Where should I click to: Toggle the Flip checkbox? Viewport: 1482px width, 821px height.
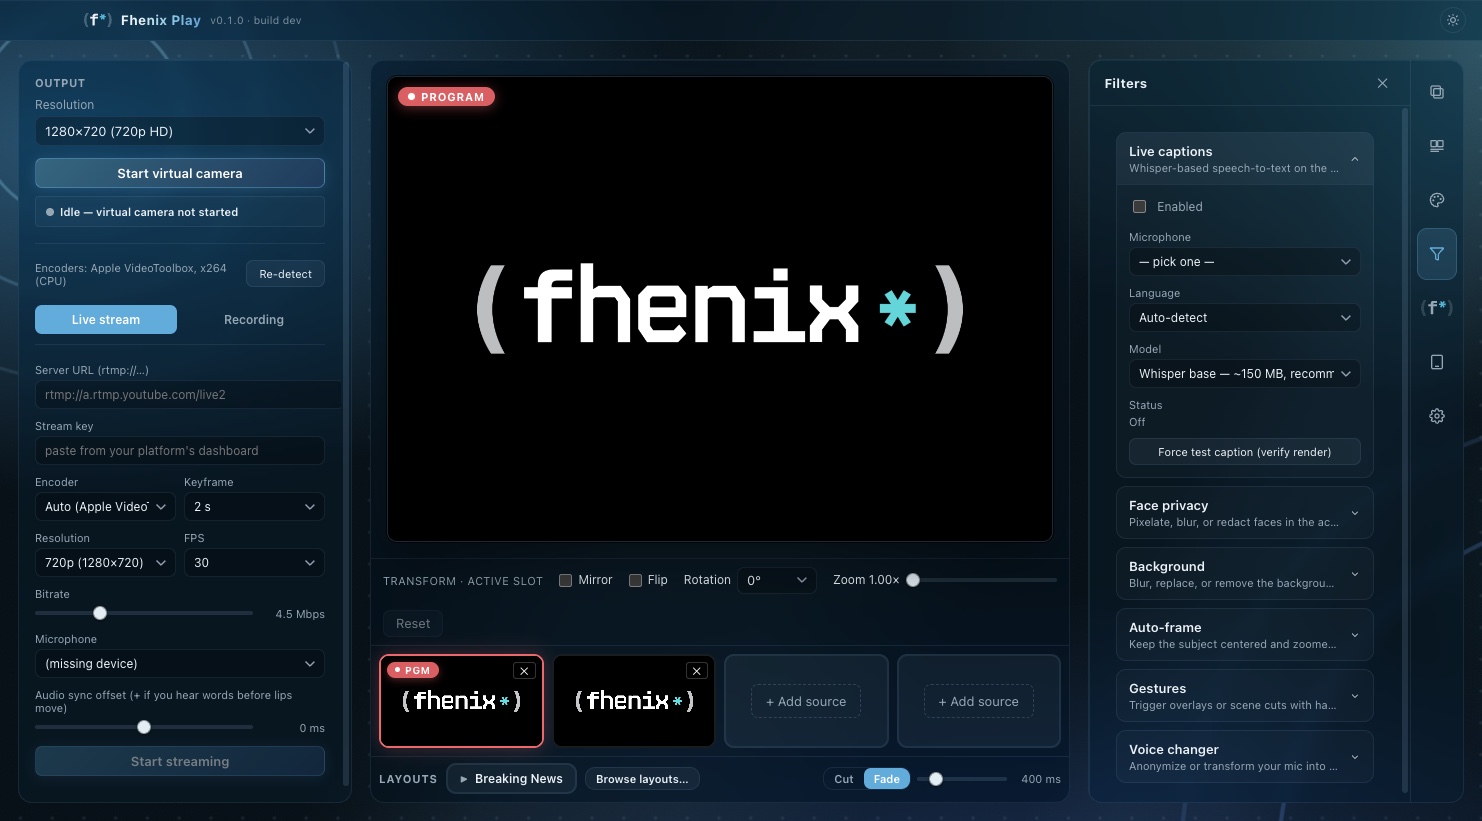click(x=635, y=580)
